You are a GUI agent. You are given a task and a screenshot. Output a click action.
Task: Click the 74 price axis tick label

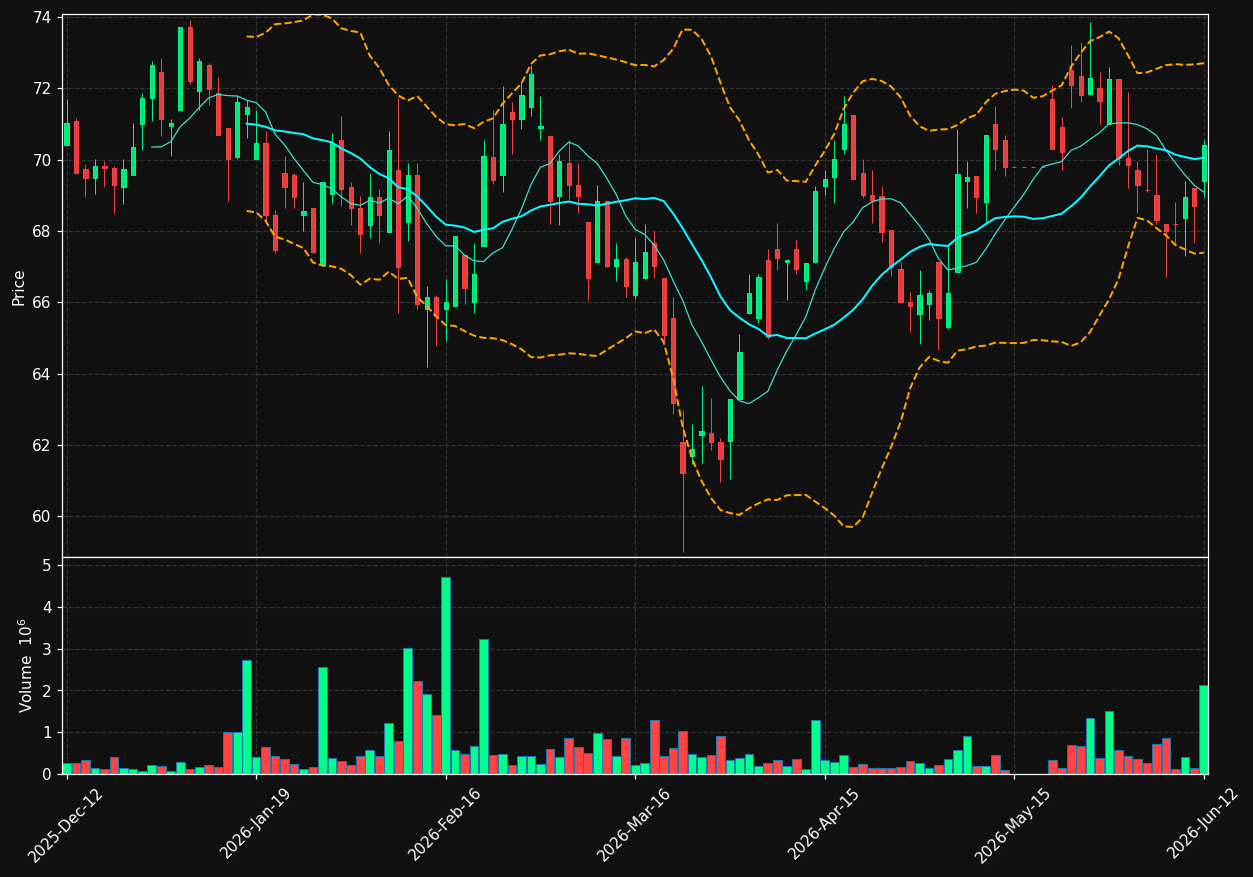(x=44, y=17)
